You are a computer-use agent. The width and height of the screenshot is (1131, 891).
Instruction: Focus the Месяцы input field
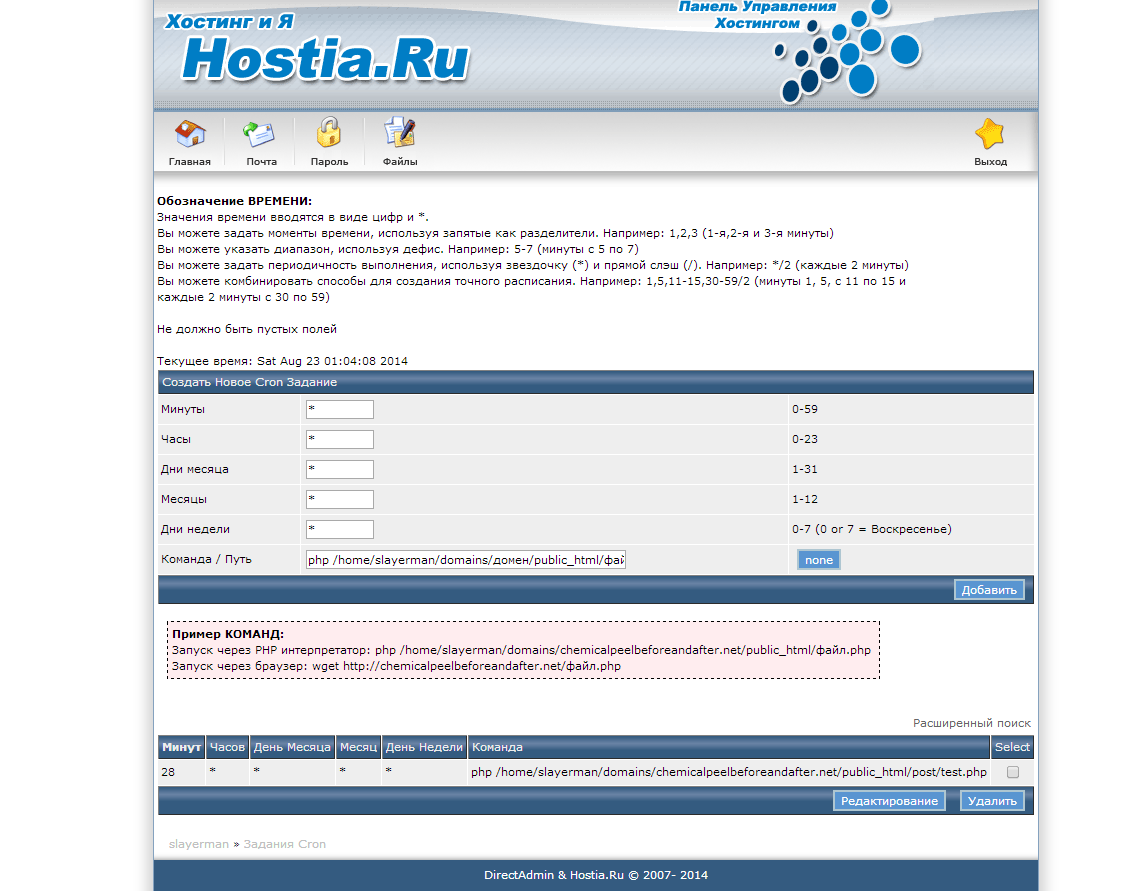tap(340, 499)
